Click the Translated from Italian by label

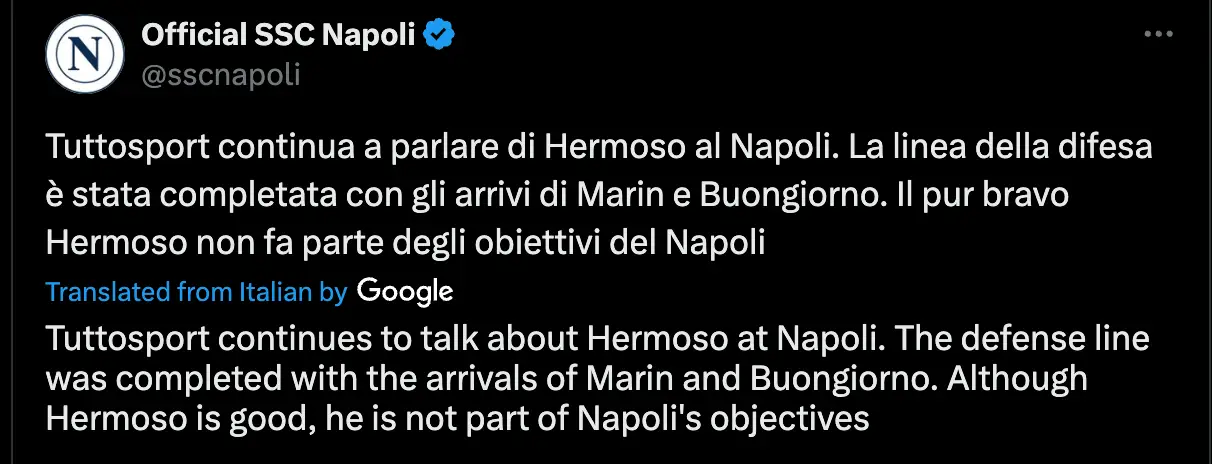click(x=197, y=292)
